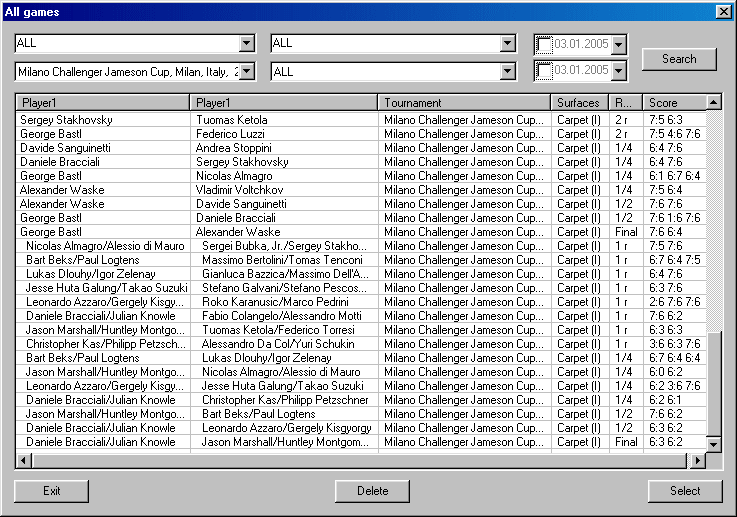The height and width of the screenshot is (517, 737).
Task: Open the first date picker arrow
Action: 619,45
